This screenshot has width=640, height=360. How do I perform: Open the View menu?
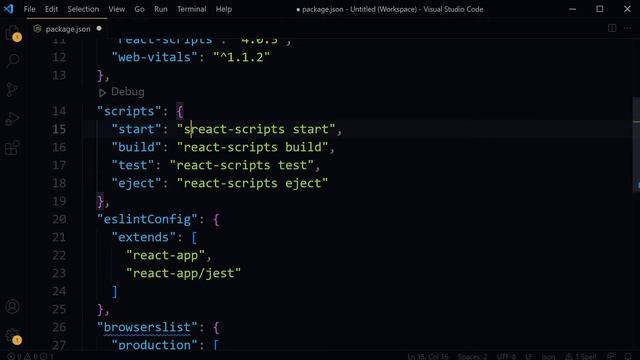pyautogui.click(x=117, y=9)
